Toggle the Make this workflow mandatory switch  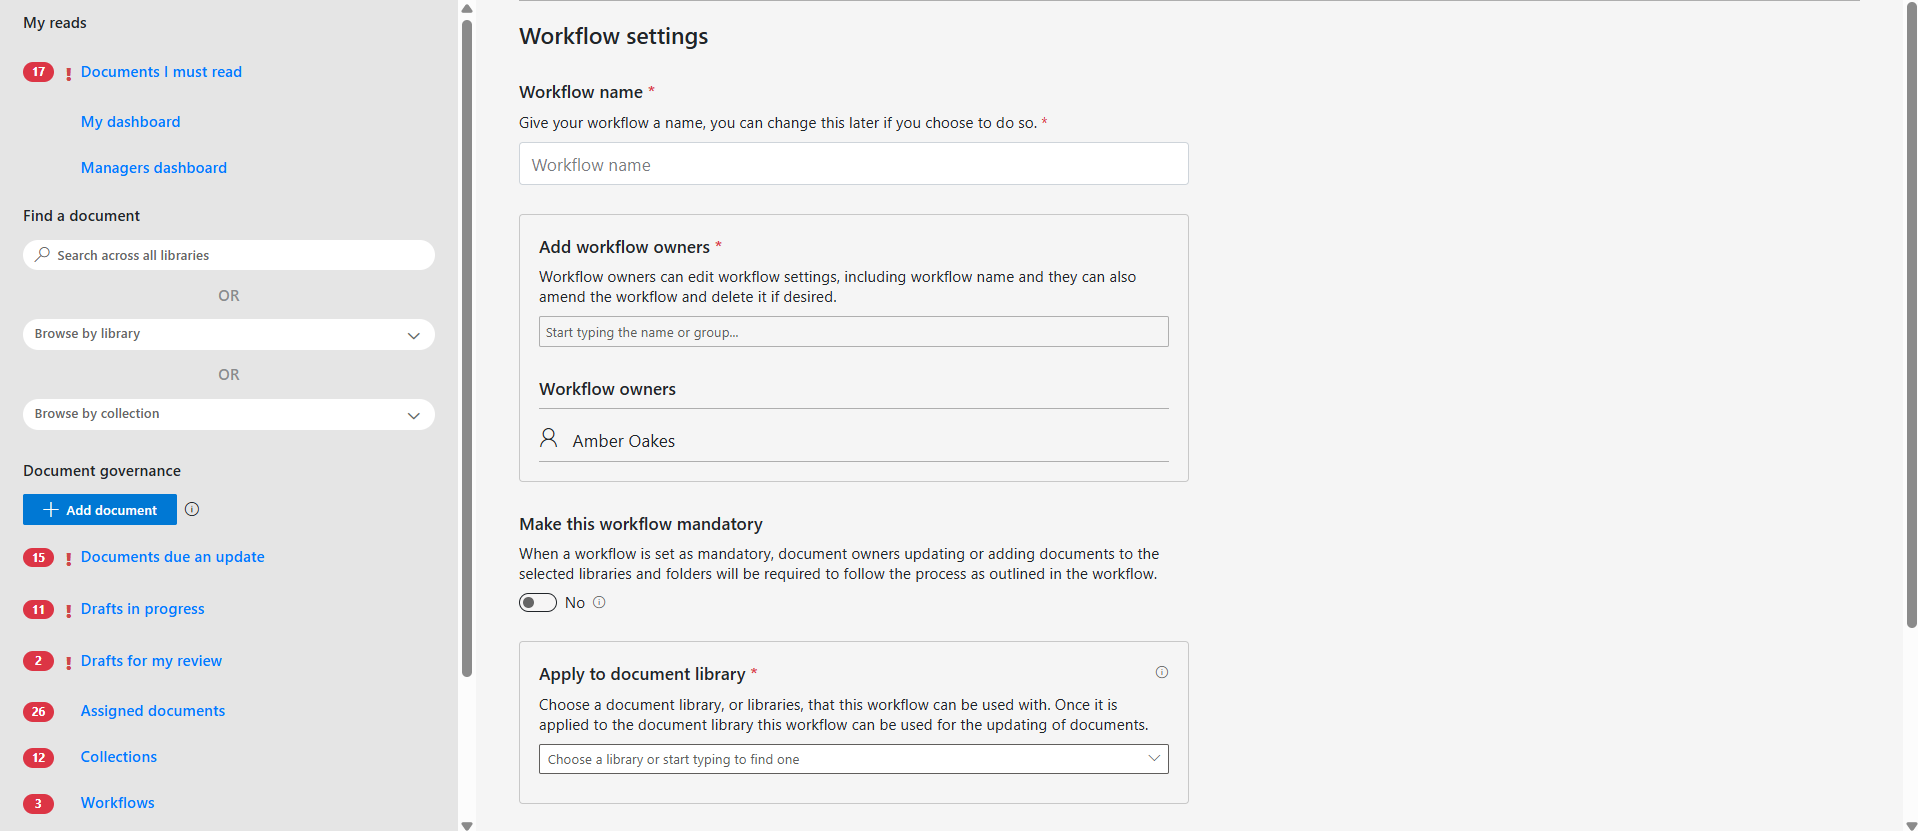point(538,602)
